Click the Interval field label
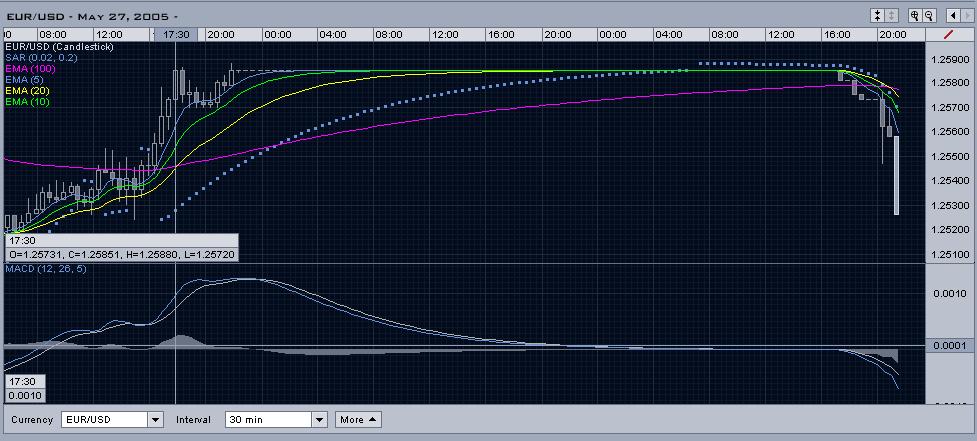The width and height of the screenshot is (977, 441). tap(193, 420)
